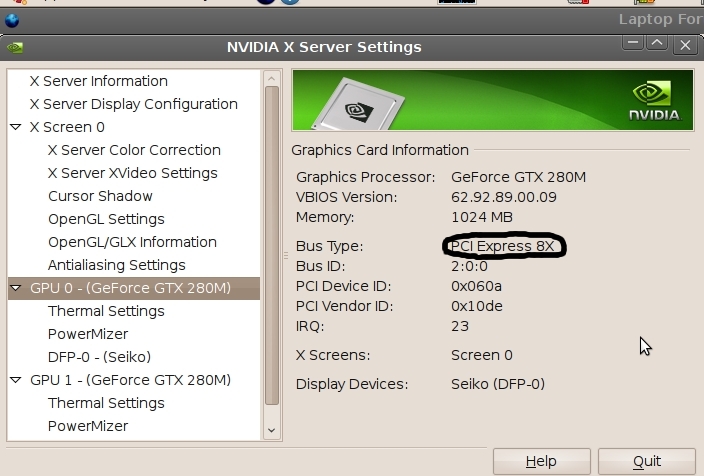Open OpenGL/GLX Information page
The image size is (704, 476).
[132, 242]
